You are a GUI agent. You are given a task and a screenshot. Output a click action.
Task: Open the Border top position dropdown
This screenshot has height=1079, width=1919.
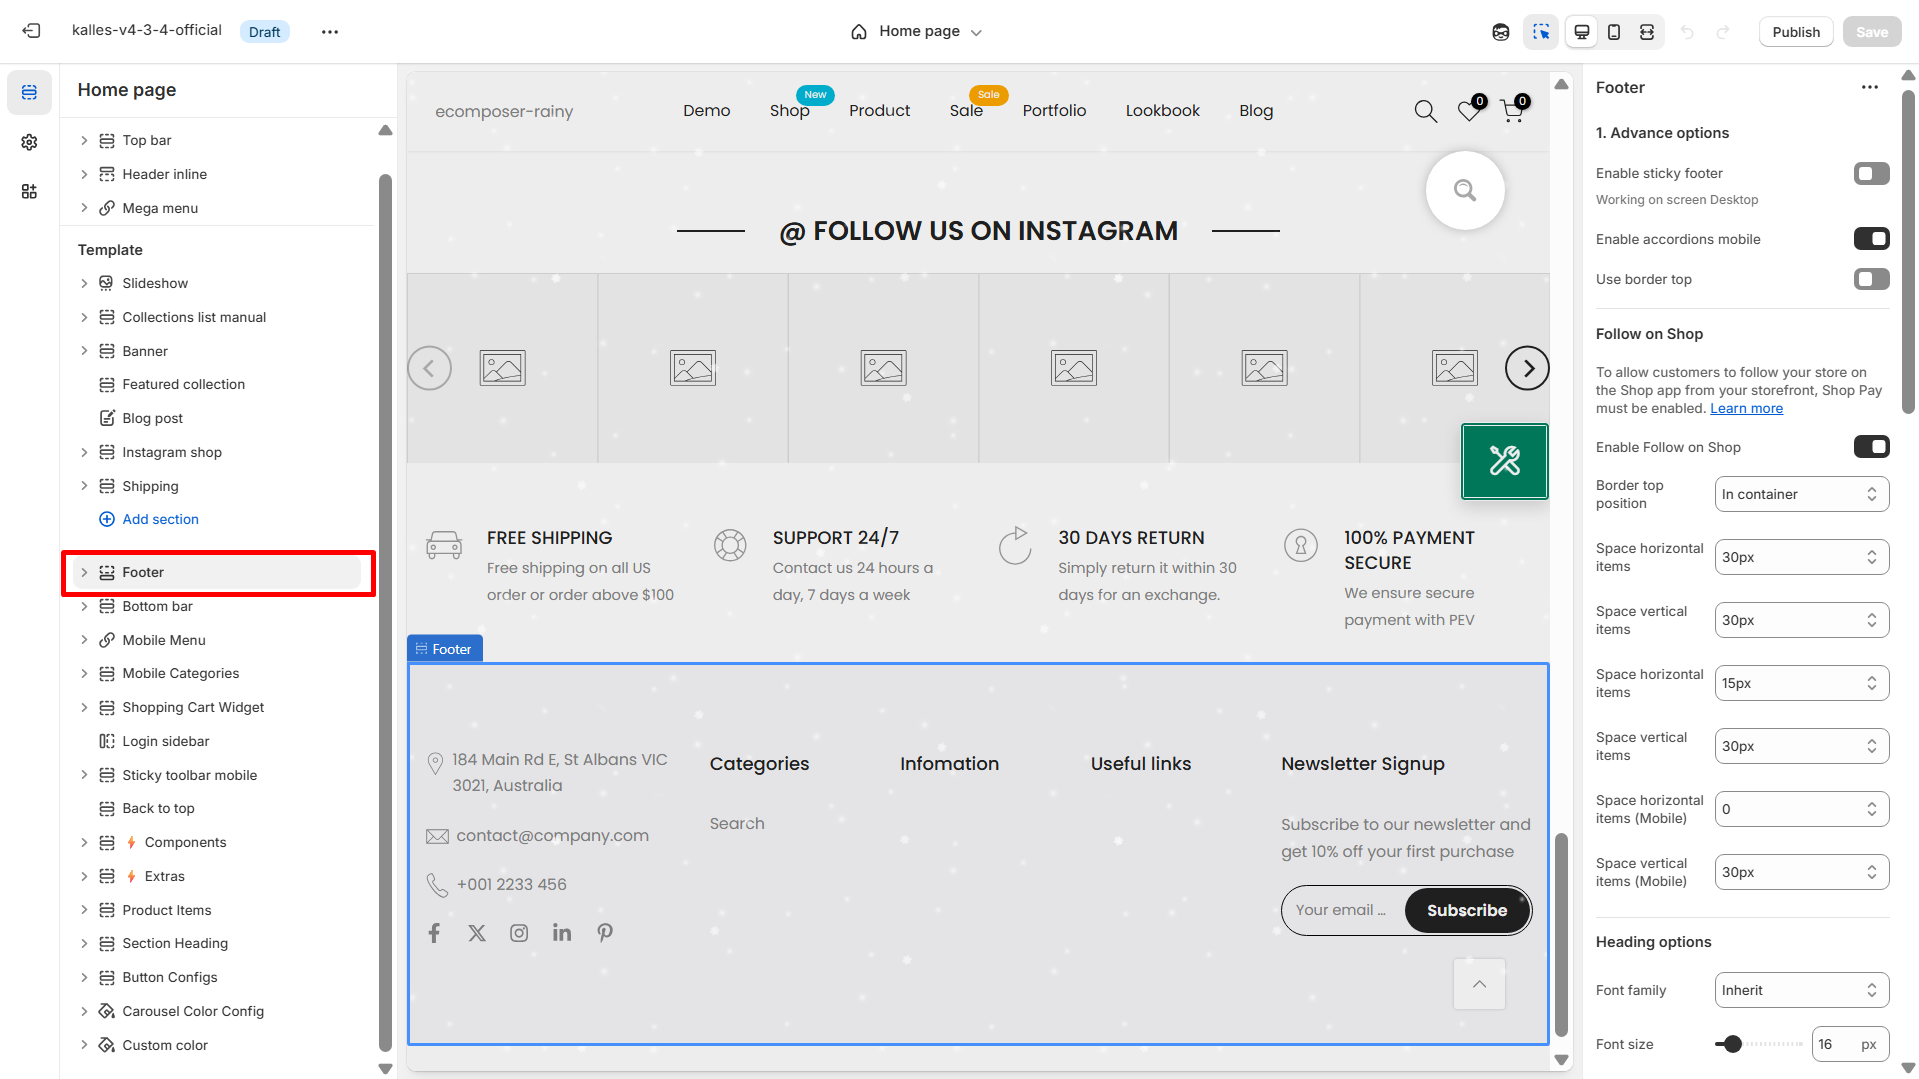tap(1800, 493)
